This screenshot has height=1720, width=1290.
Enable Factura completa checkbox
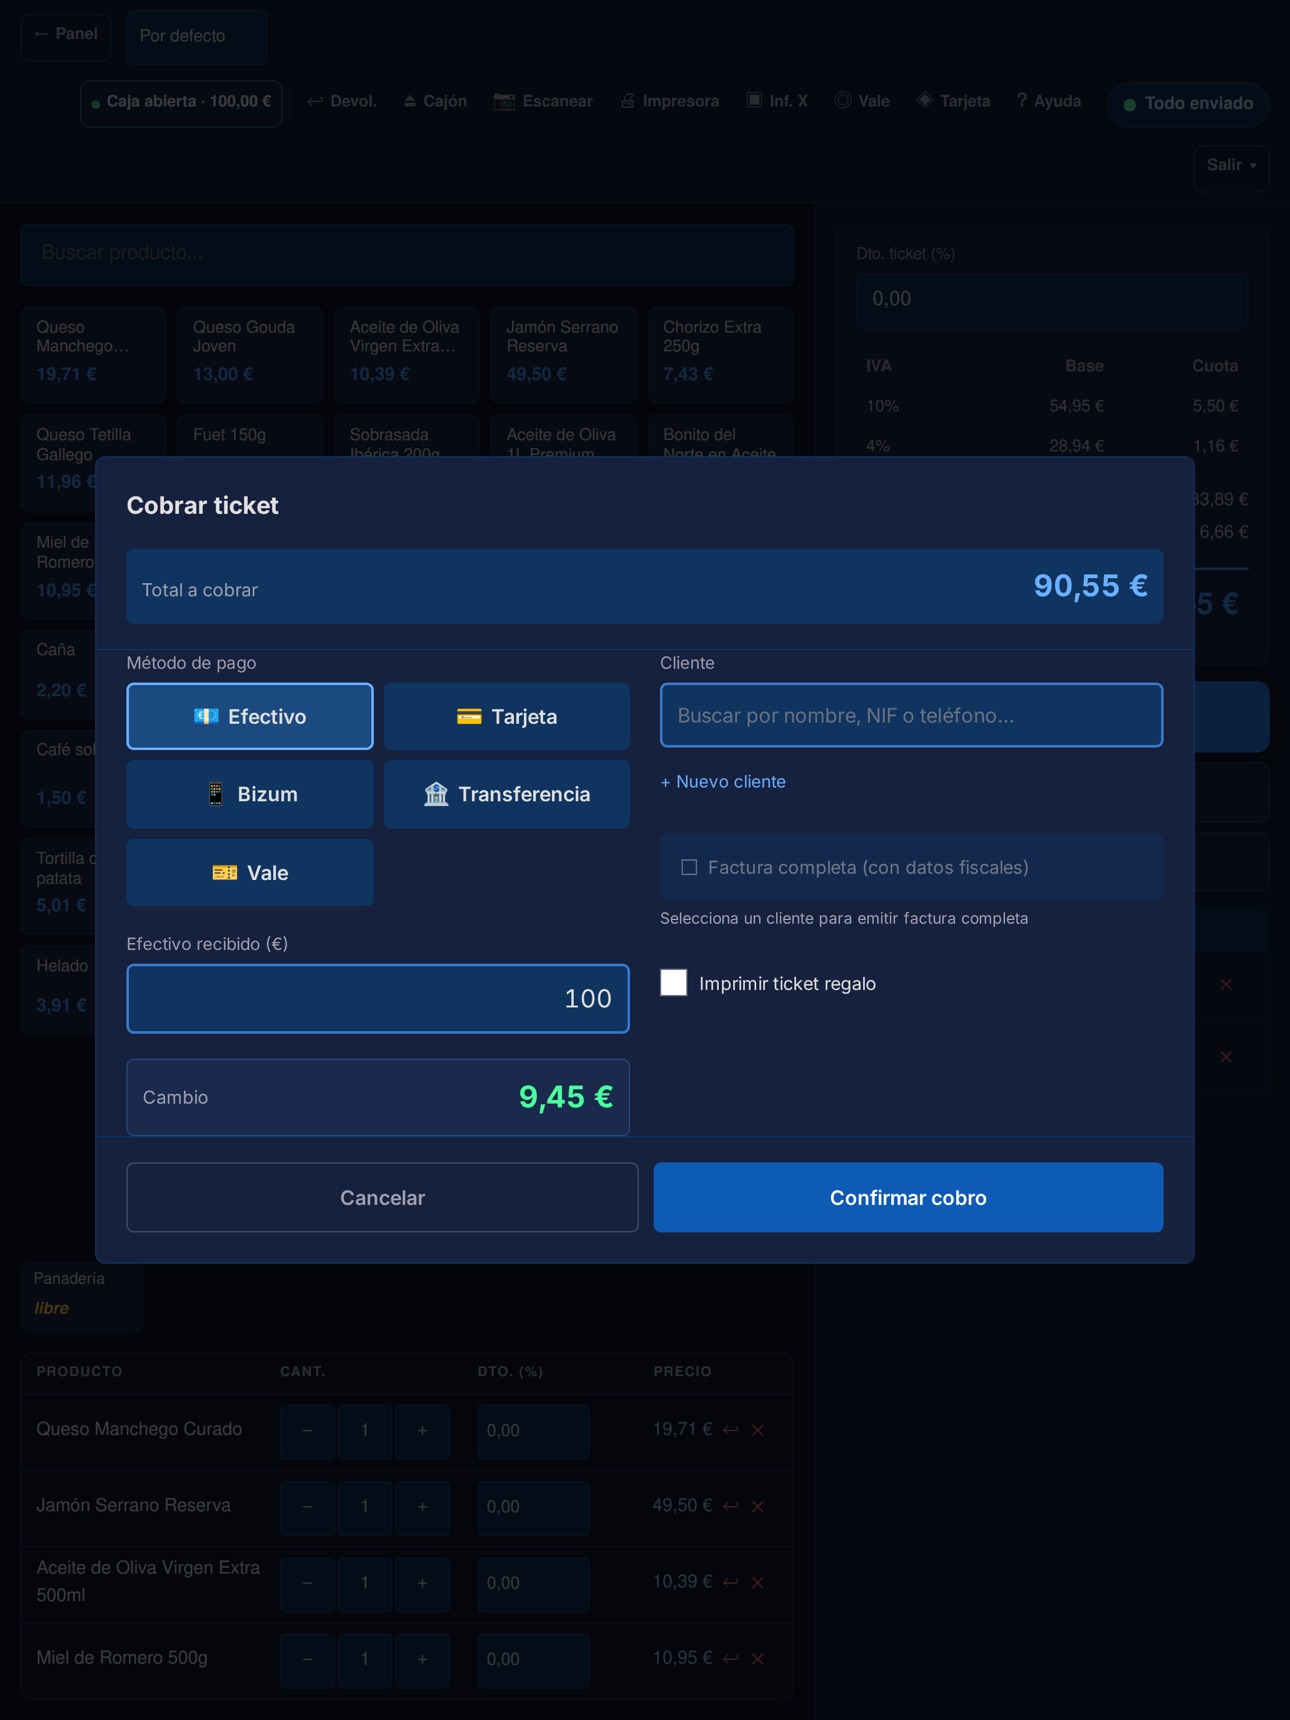coord(689,867)
